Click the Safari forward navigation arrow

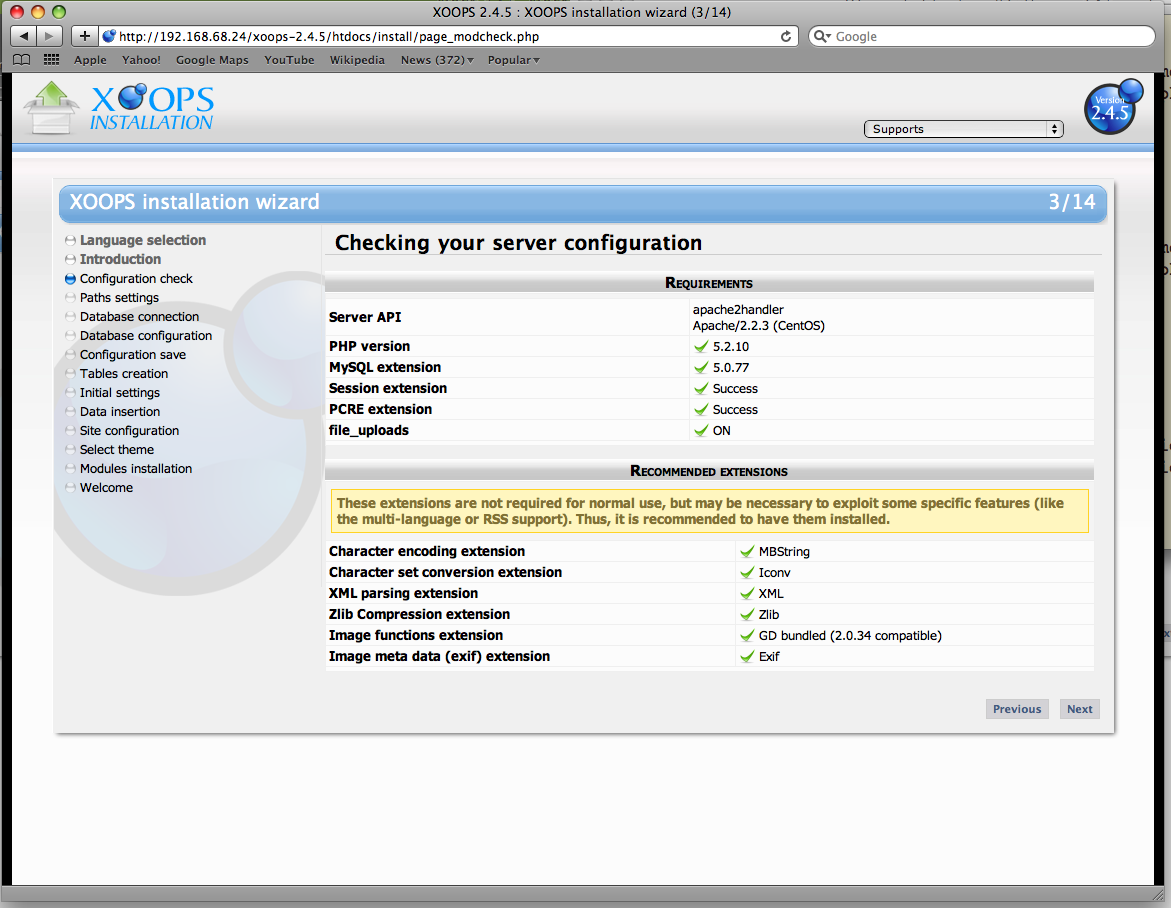[x=47, y=36]
